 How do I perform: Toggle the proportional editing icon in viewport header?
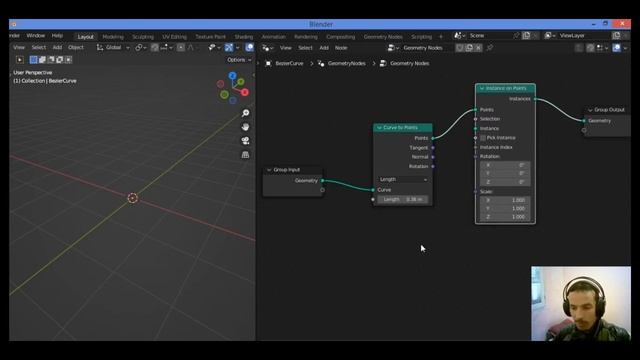point(181,48)
